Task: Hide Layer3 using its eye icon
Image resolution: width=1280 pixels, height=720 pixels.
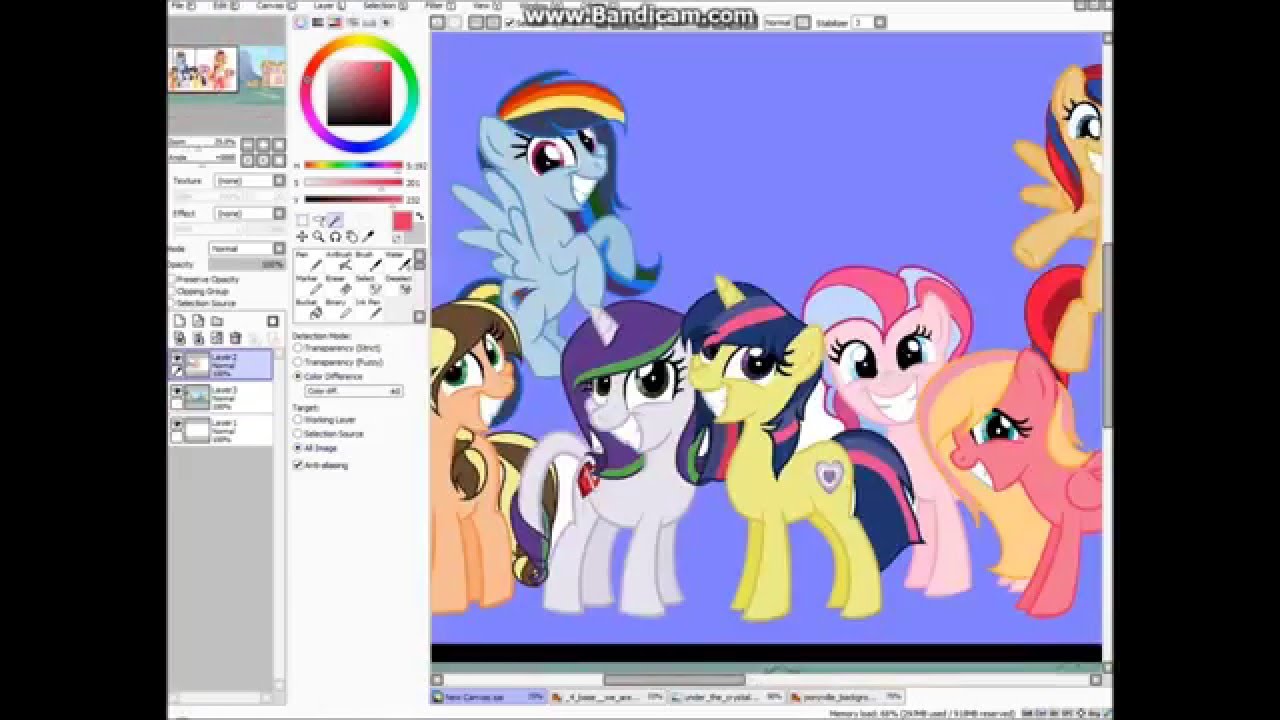Action: pyautogui.click(x=177, y=391)
